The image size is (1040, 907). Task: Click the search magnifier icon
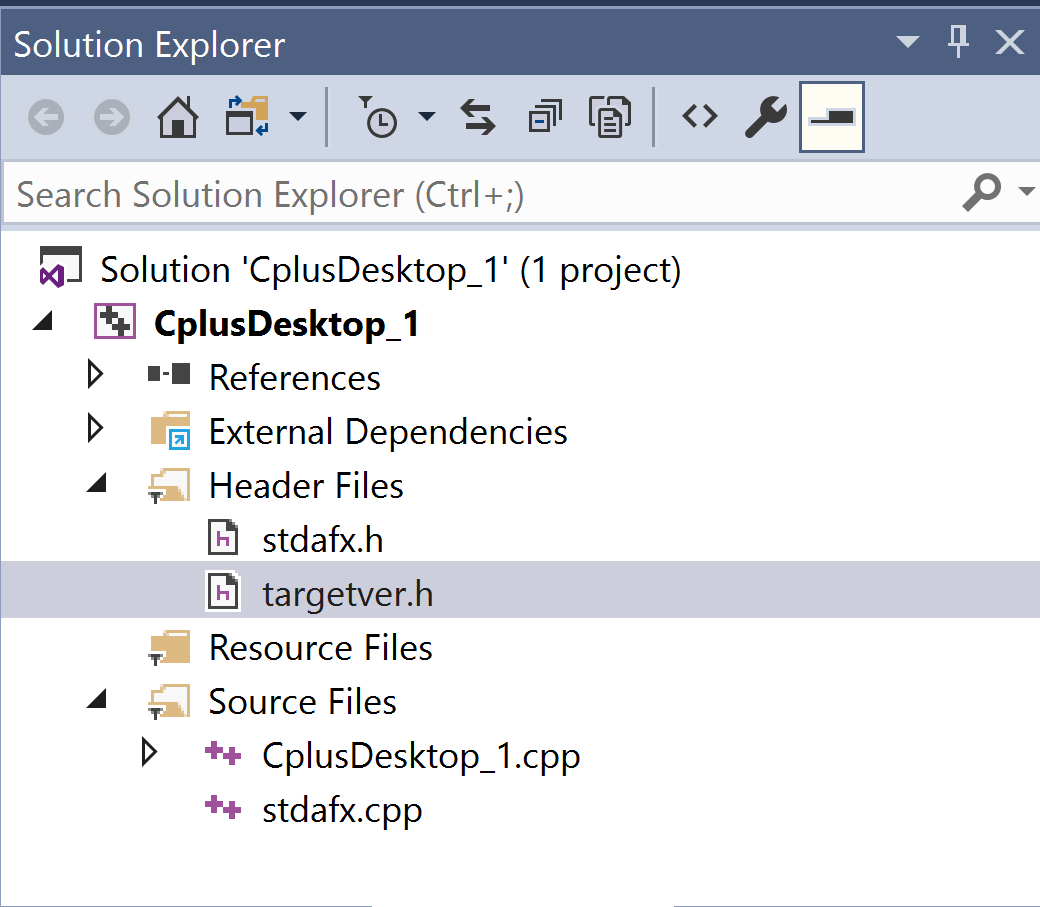pos(983,192)
